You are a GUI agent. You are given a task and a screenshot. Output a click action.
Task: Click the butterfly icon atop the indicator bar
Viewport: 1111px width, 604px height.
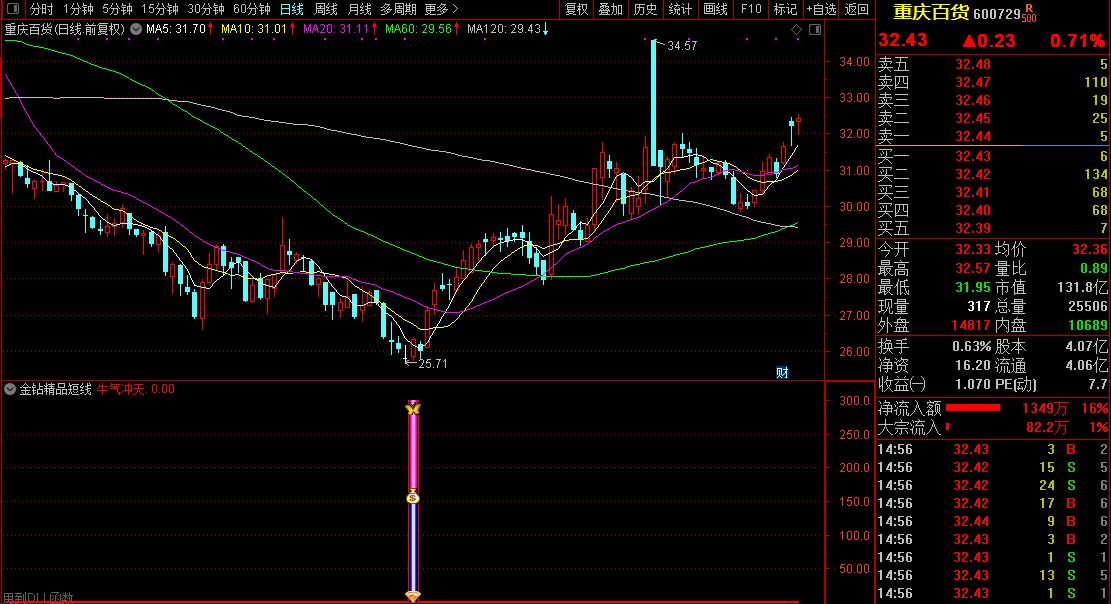[x=412, y=408]
